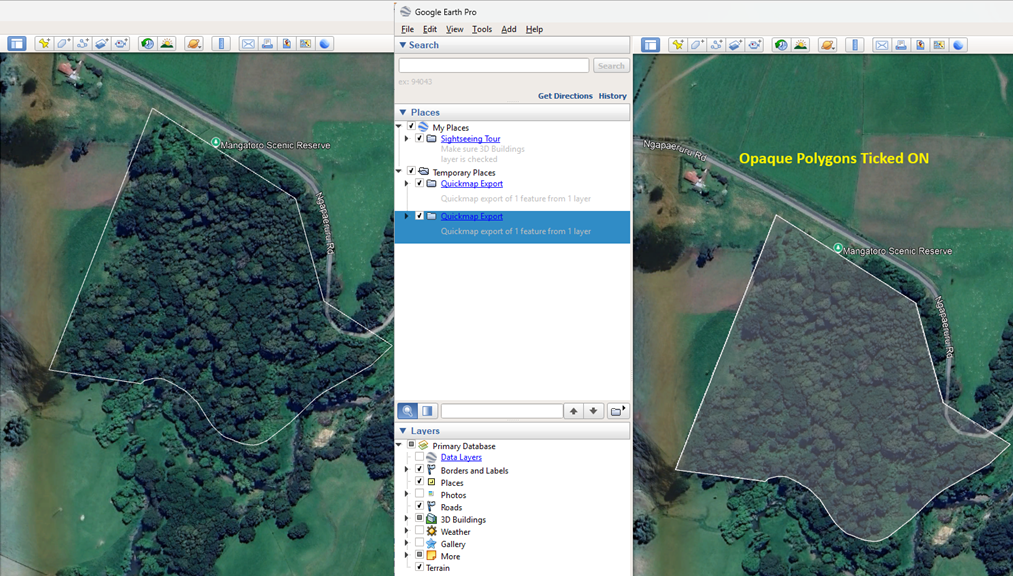Click the Get Directions link
The image size is (1013, 579).
click(565, 96)
